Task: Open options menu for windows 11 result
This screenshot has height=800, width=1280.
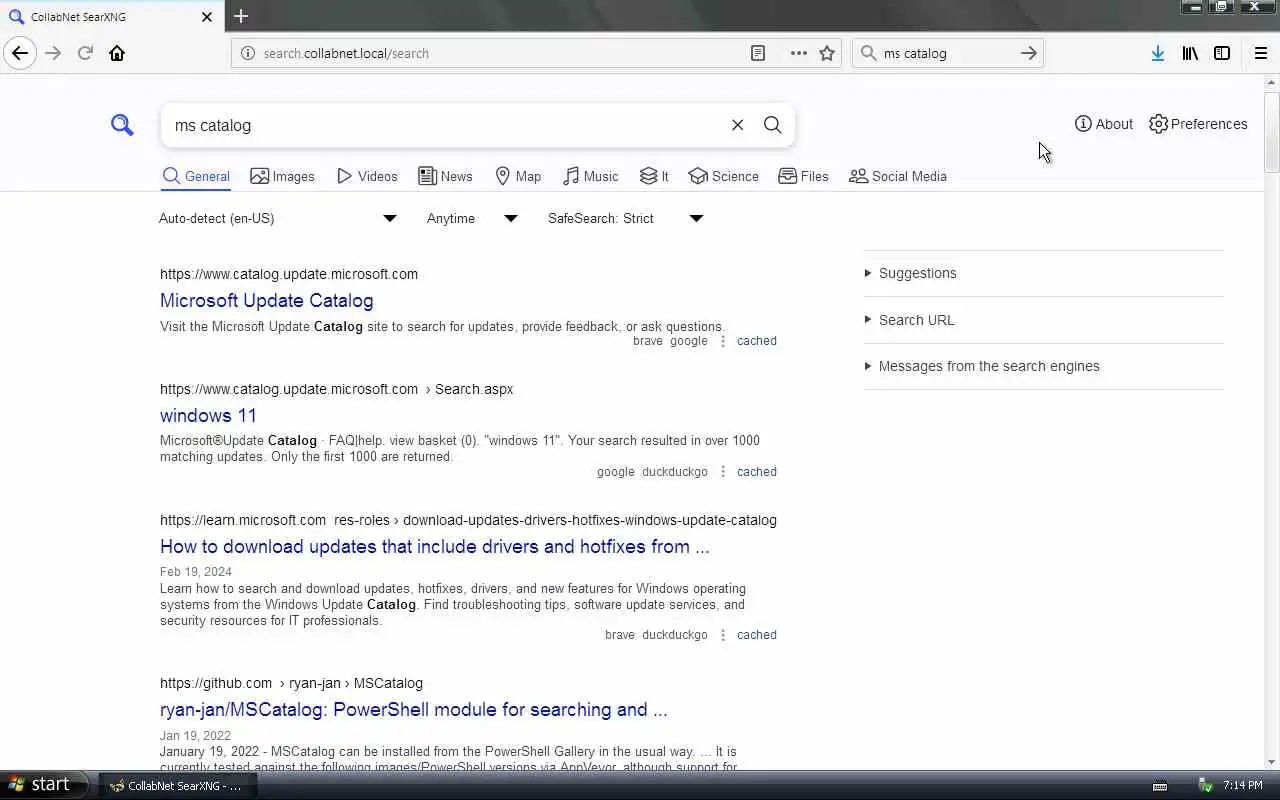Action: [x=723, y=472]
